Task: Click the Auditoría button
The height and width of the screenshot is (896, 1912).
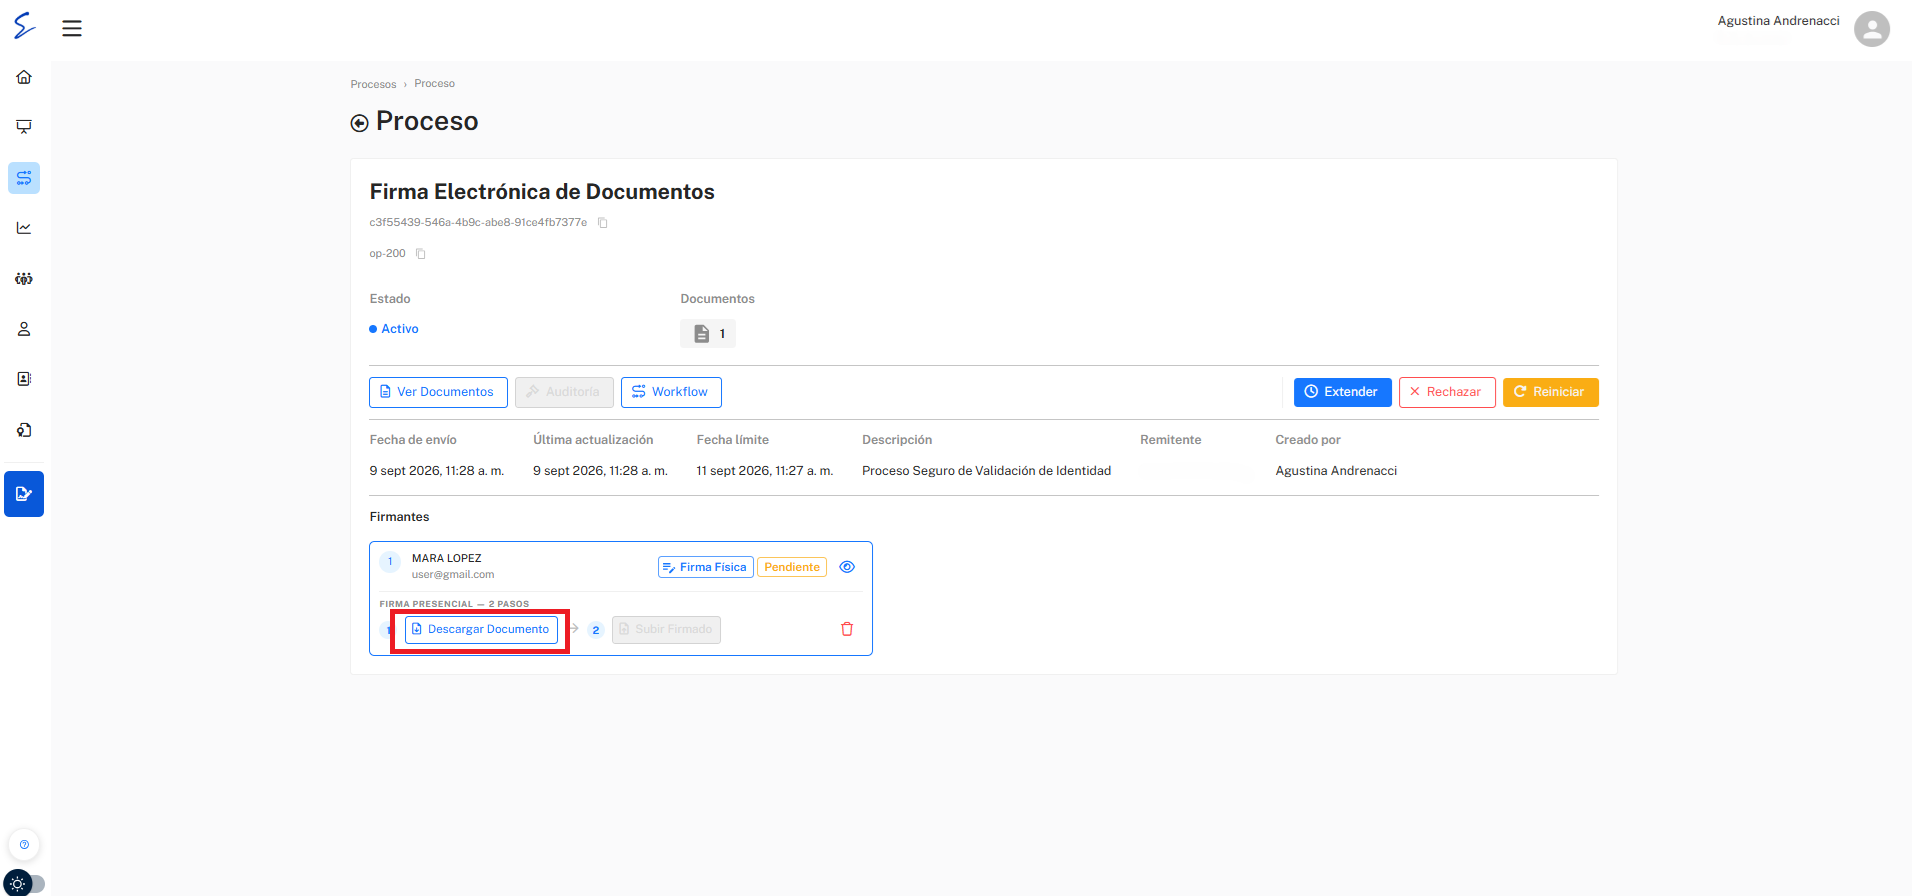Action: [564, 392]
